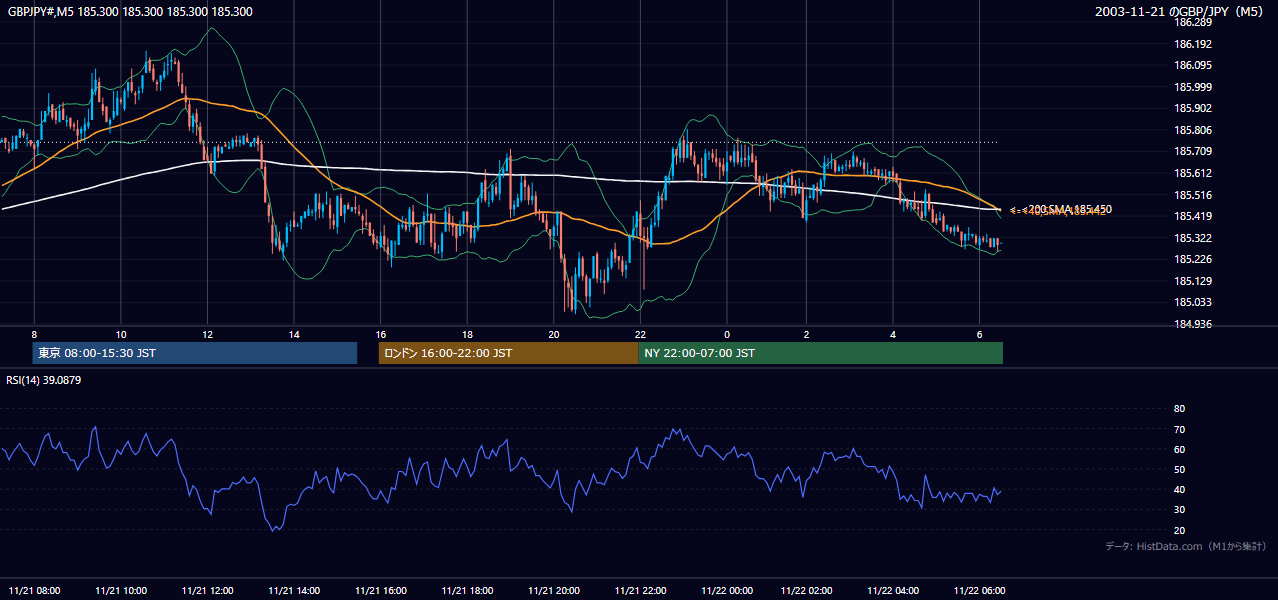Click bottom time label 11/22 04:00
Image resolution: width=1278 pixels, height=600 pixels.
(x=893, y=590)
